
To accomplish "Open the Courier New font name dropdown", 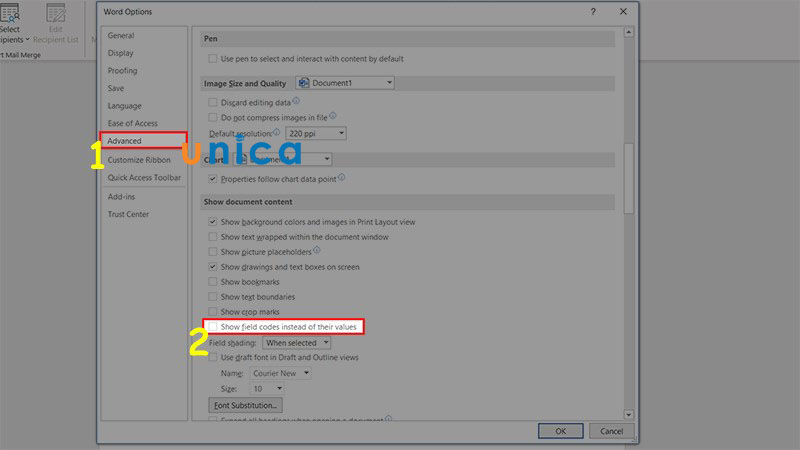I will pos(280,373).
